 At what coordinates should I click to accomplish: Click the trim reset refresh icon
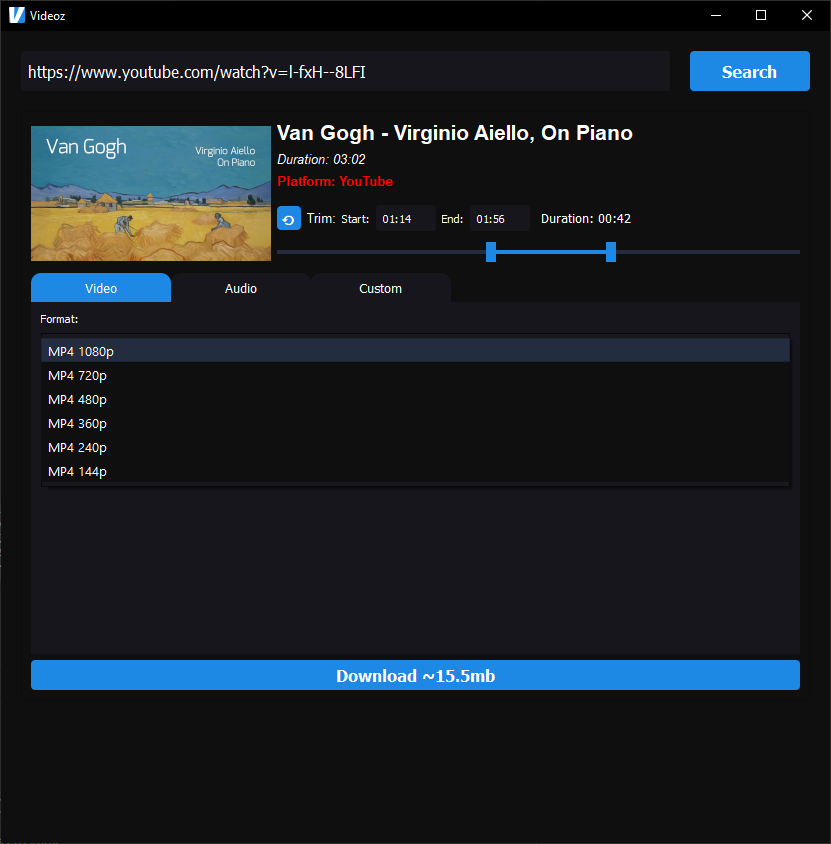288,219
